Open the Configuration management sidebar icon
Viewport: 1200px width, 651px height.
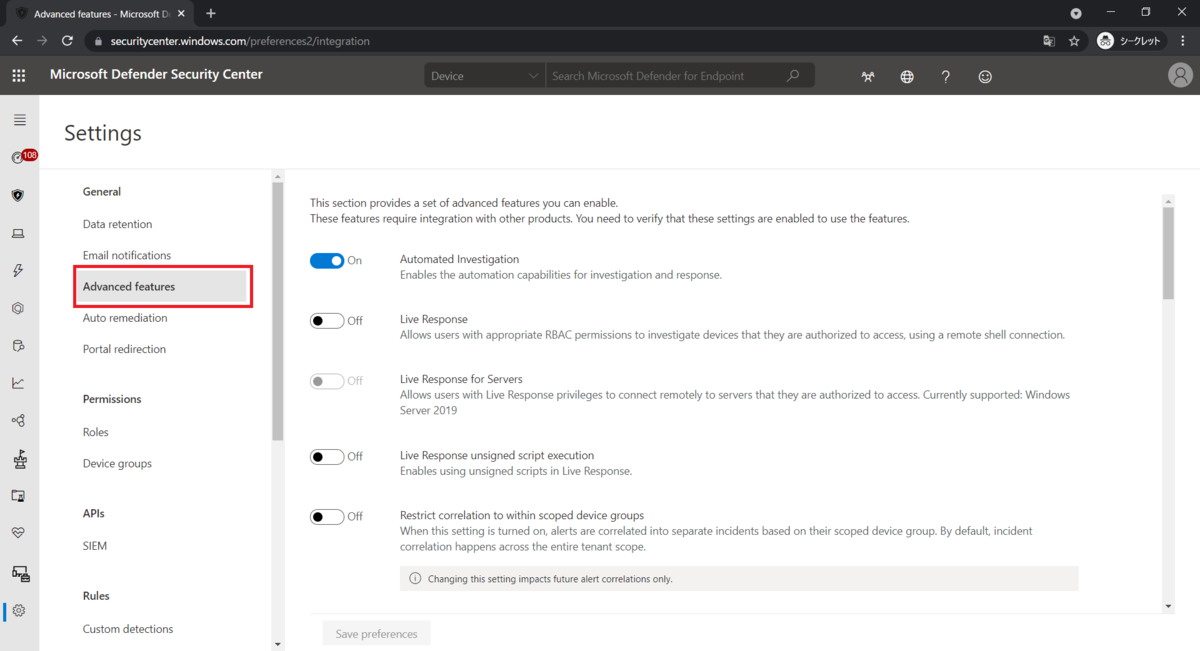click(x=20, y=573)
